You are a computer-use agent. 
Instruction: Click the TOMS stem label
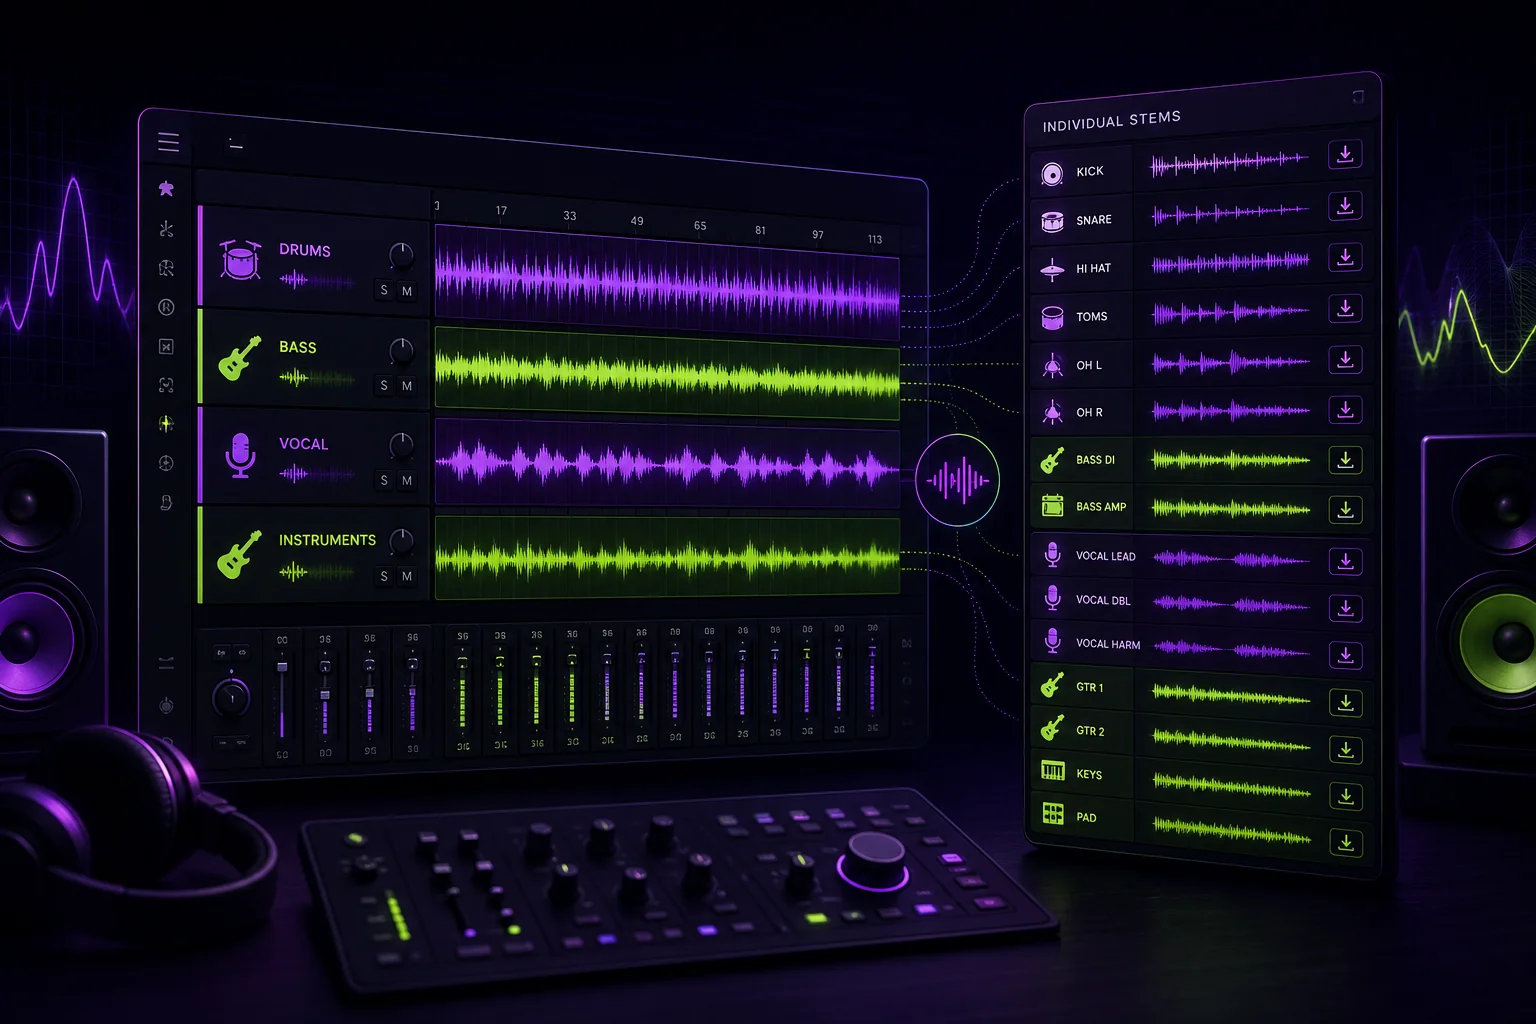(x=1091, y=316)
